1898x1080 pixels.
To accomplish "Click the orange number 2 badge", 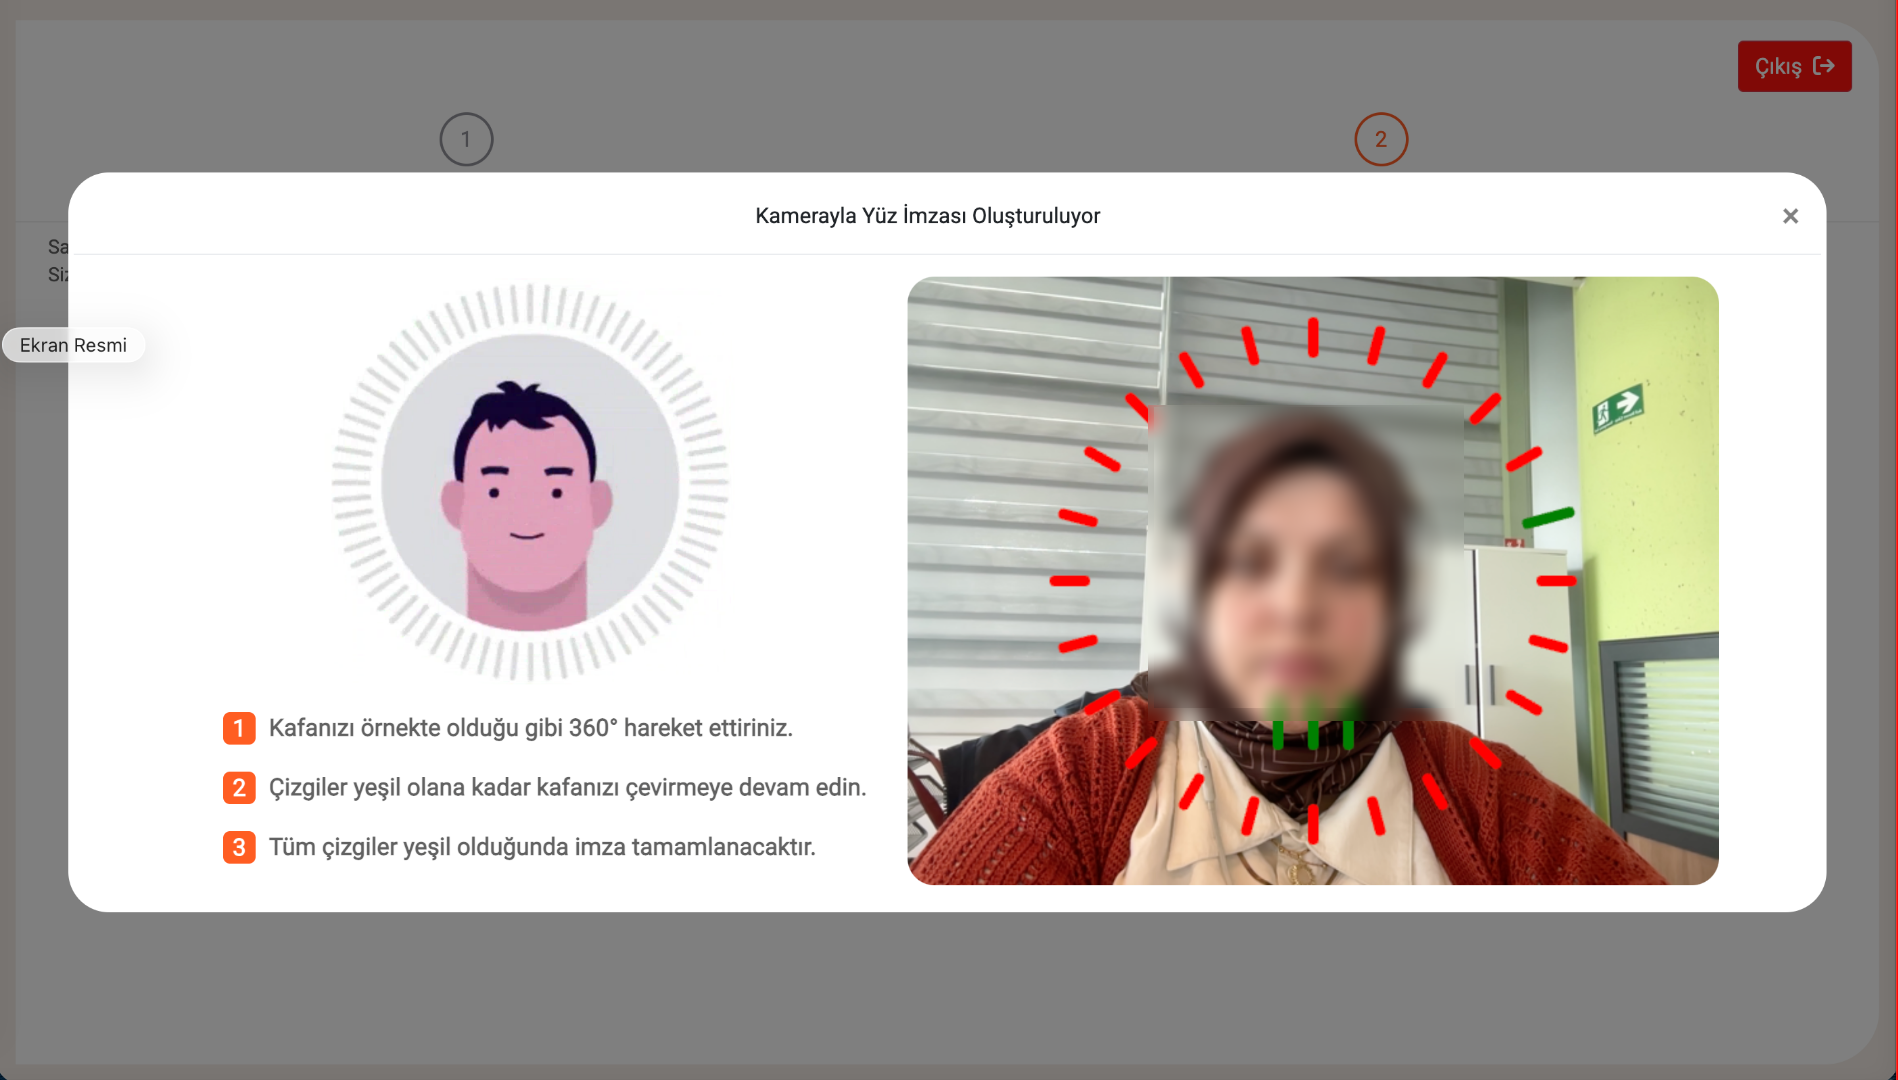I will [x=239, y=788].
